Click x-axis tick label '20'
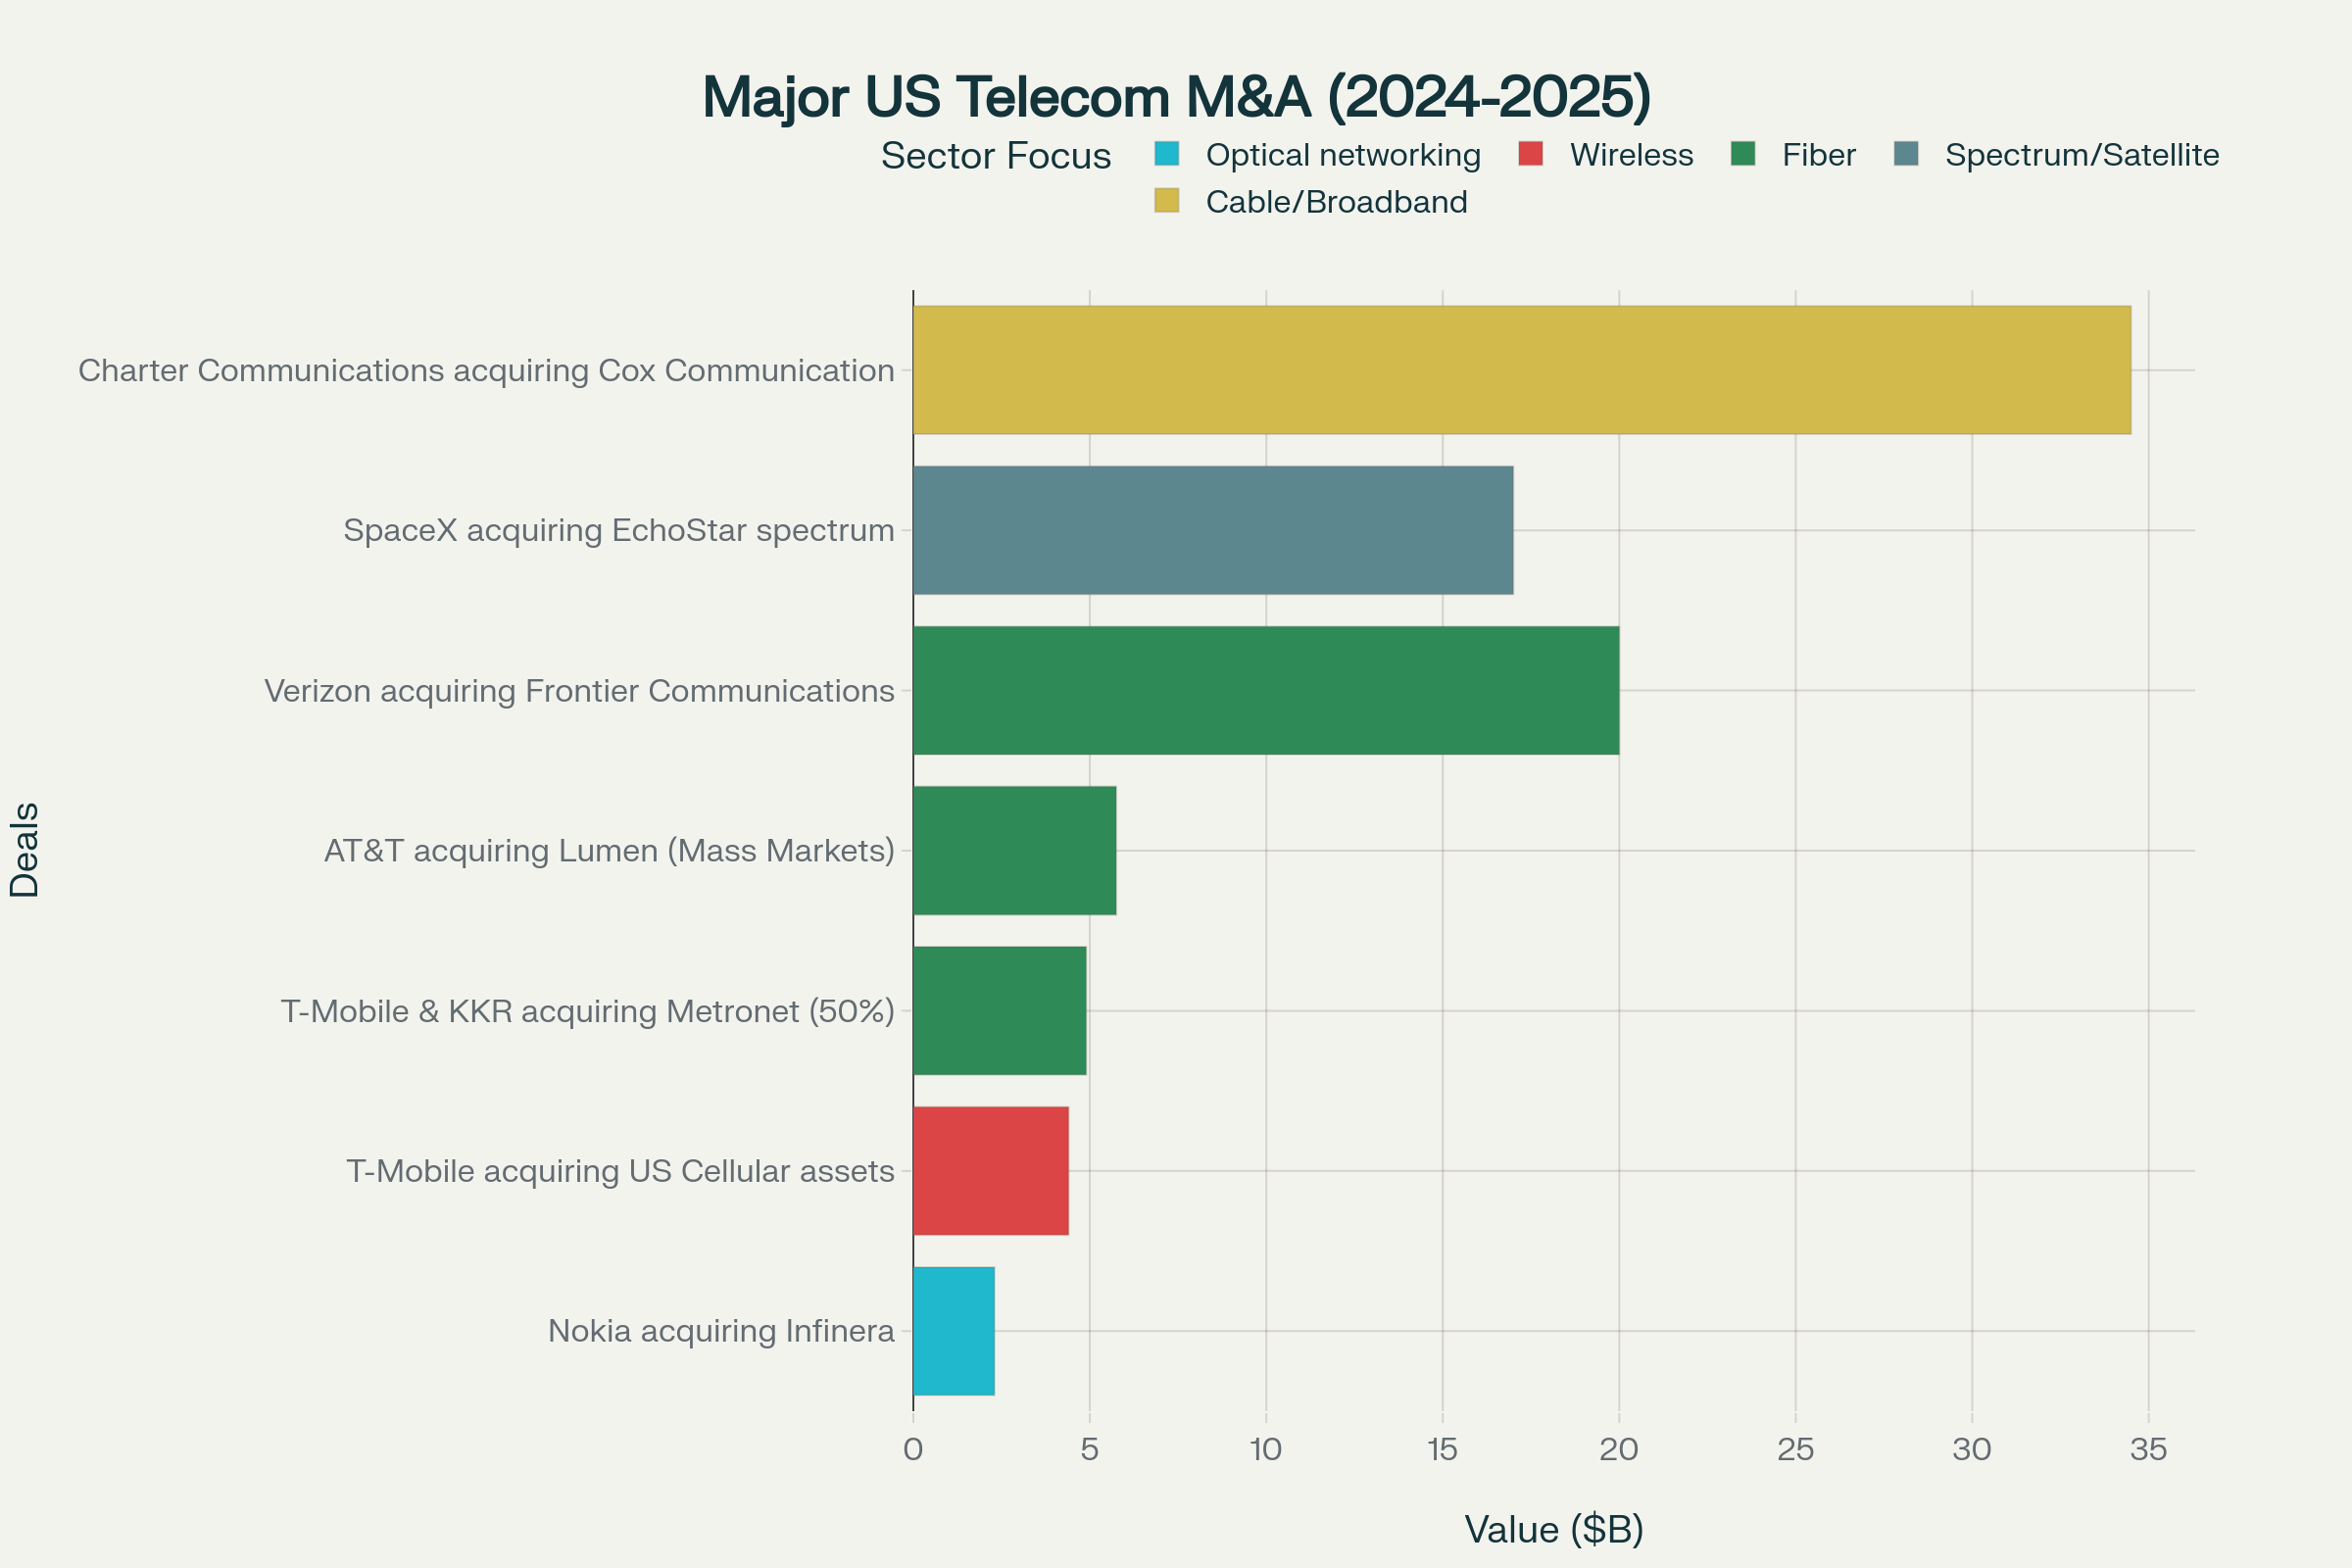Image resolution: width=2352 pixels, height=1568 pixels. coord(1619,1449)
